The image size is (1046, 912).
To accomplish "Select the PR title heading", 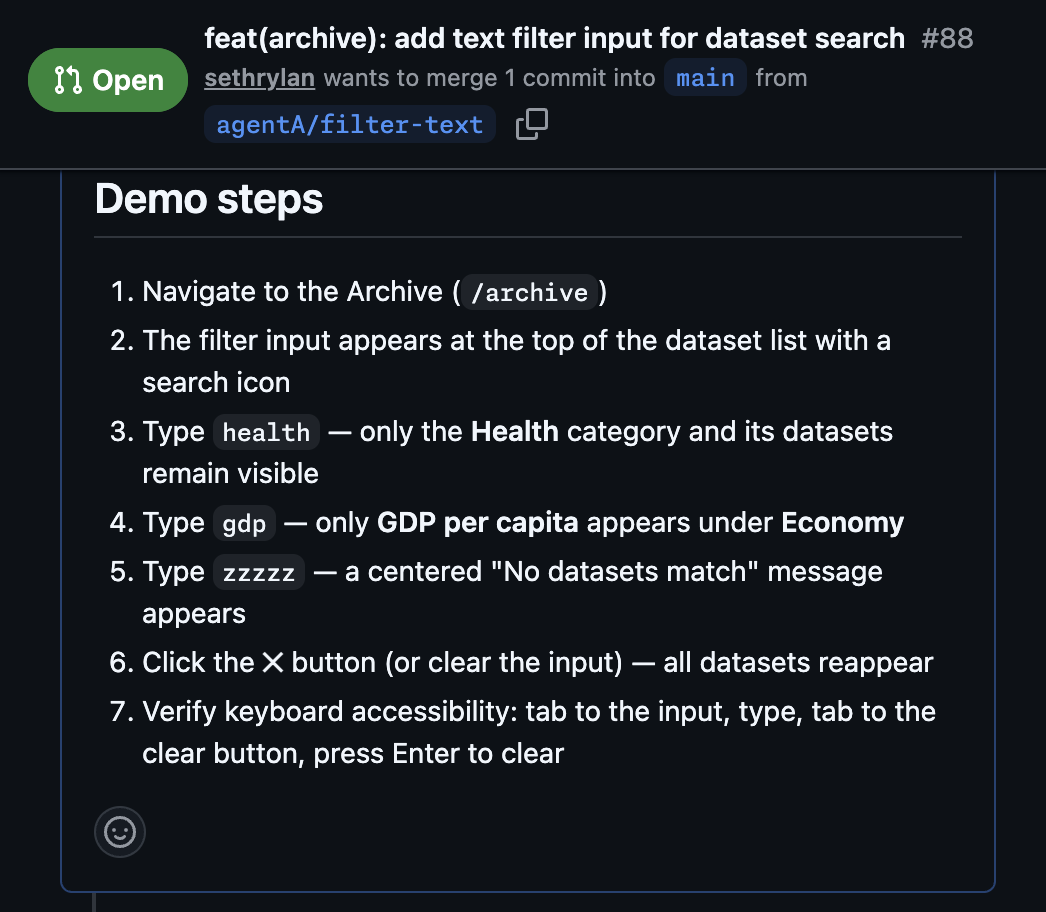I will [554, 38].
